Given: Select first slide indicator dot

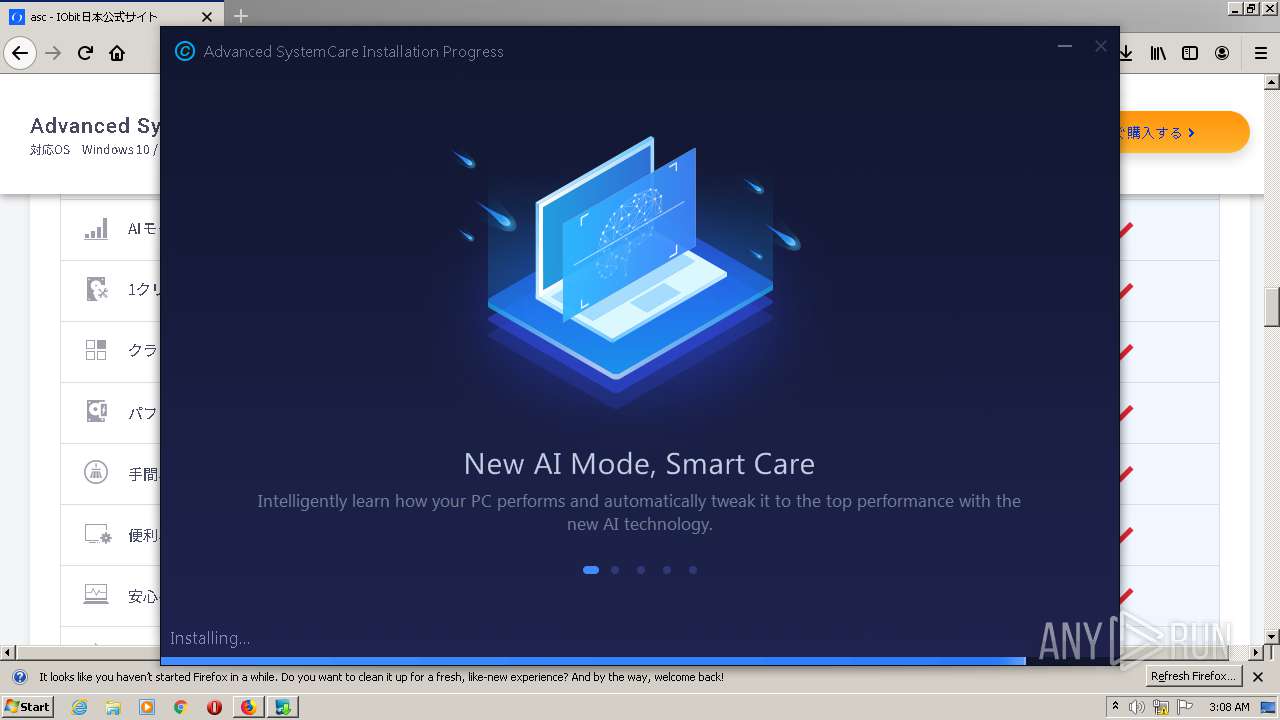Looking at the screenshot, I should click(591, 570).
